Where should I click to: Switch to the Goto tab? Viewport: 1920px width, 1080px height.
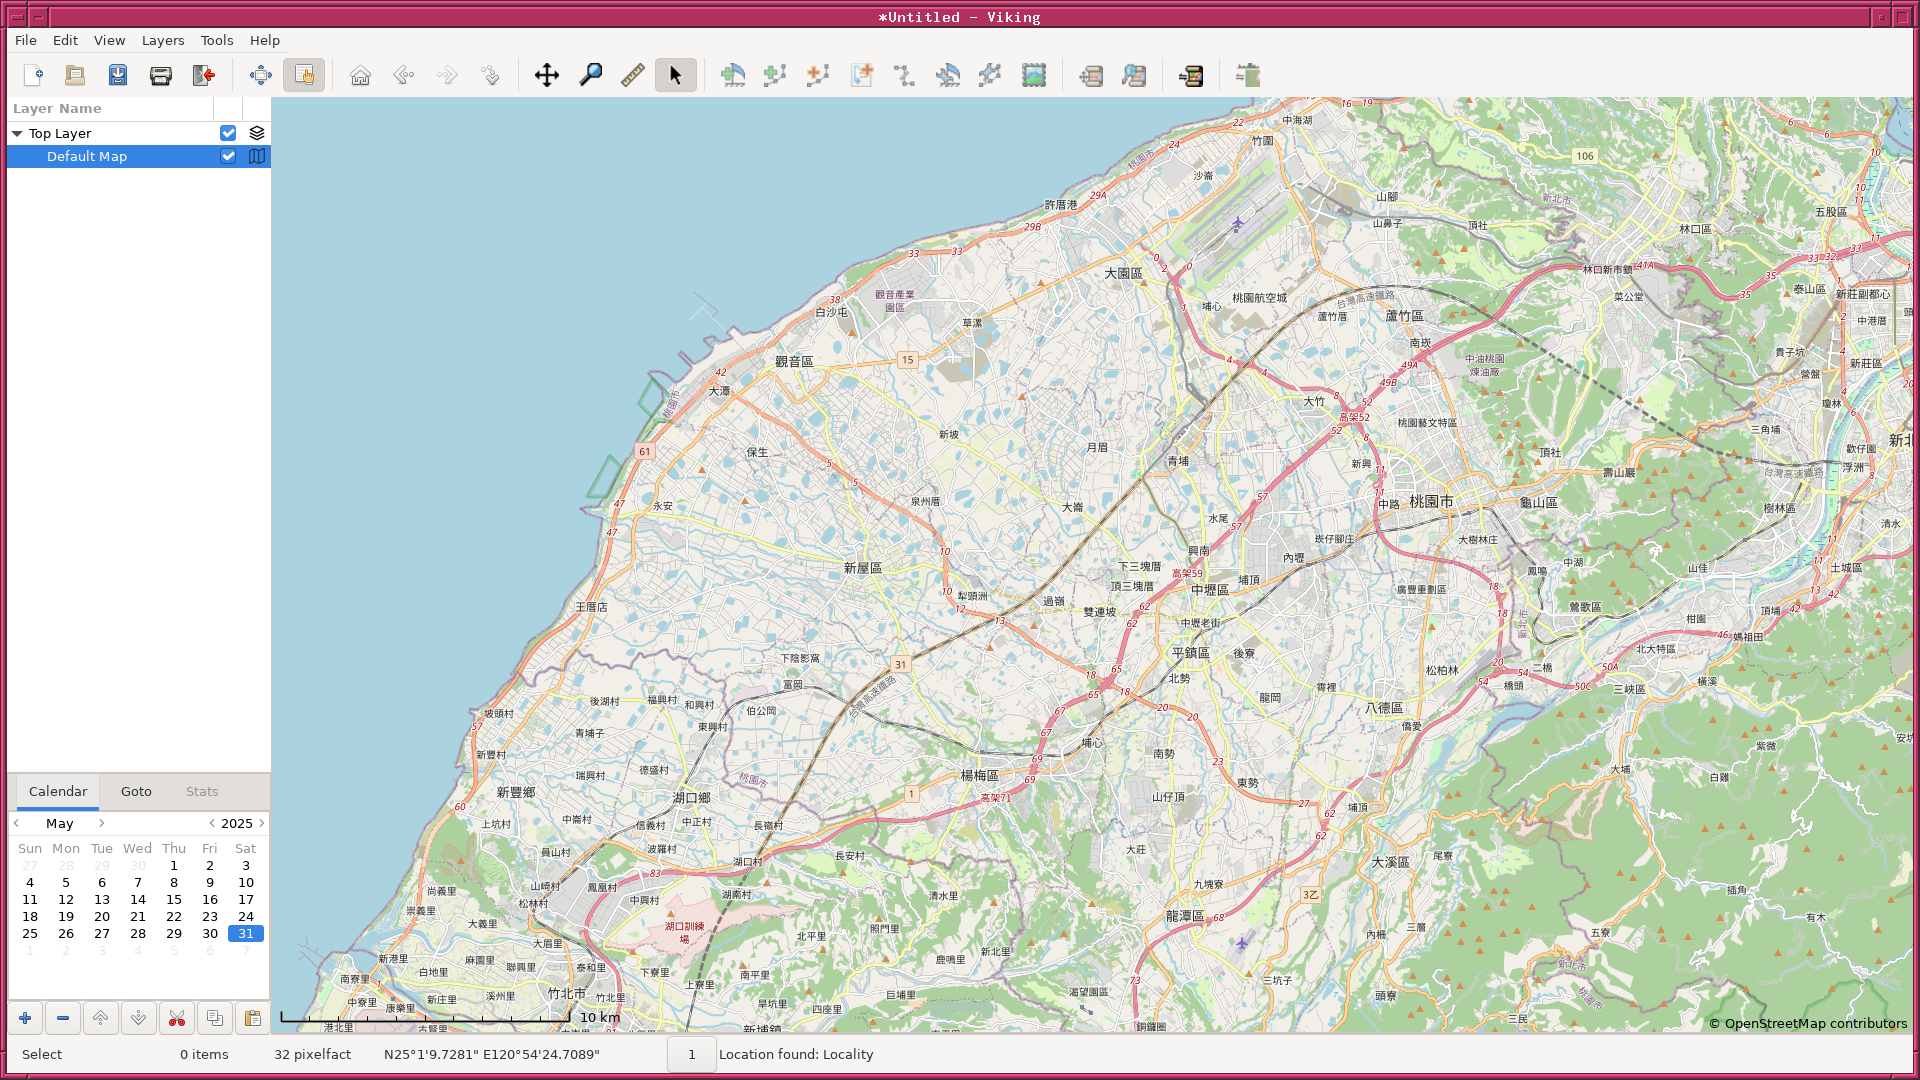(x=136, y=791)
